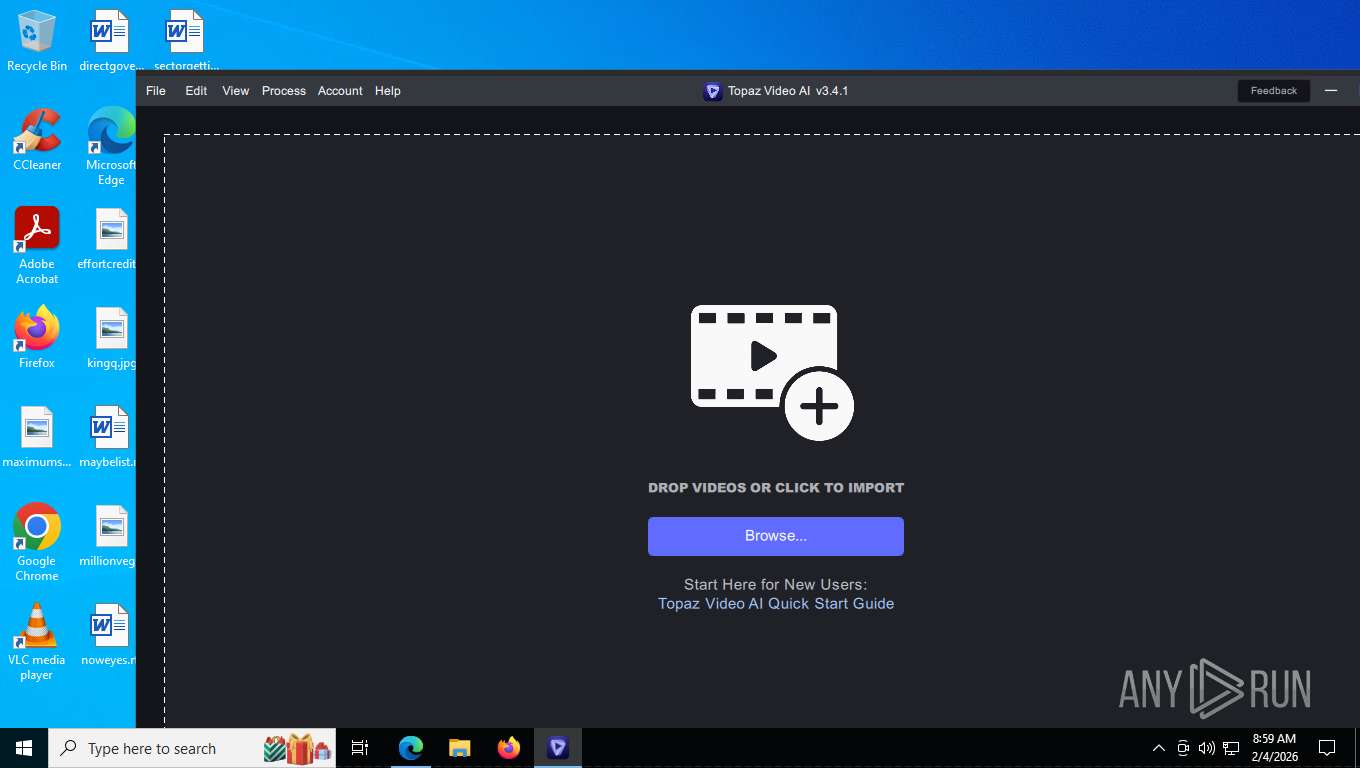Open File Explorer from the taskbar
The width and height of the screenshot is (1360, 768).
(460, 748)
